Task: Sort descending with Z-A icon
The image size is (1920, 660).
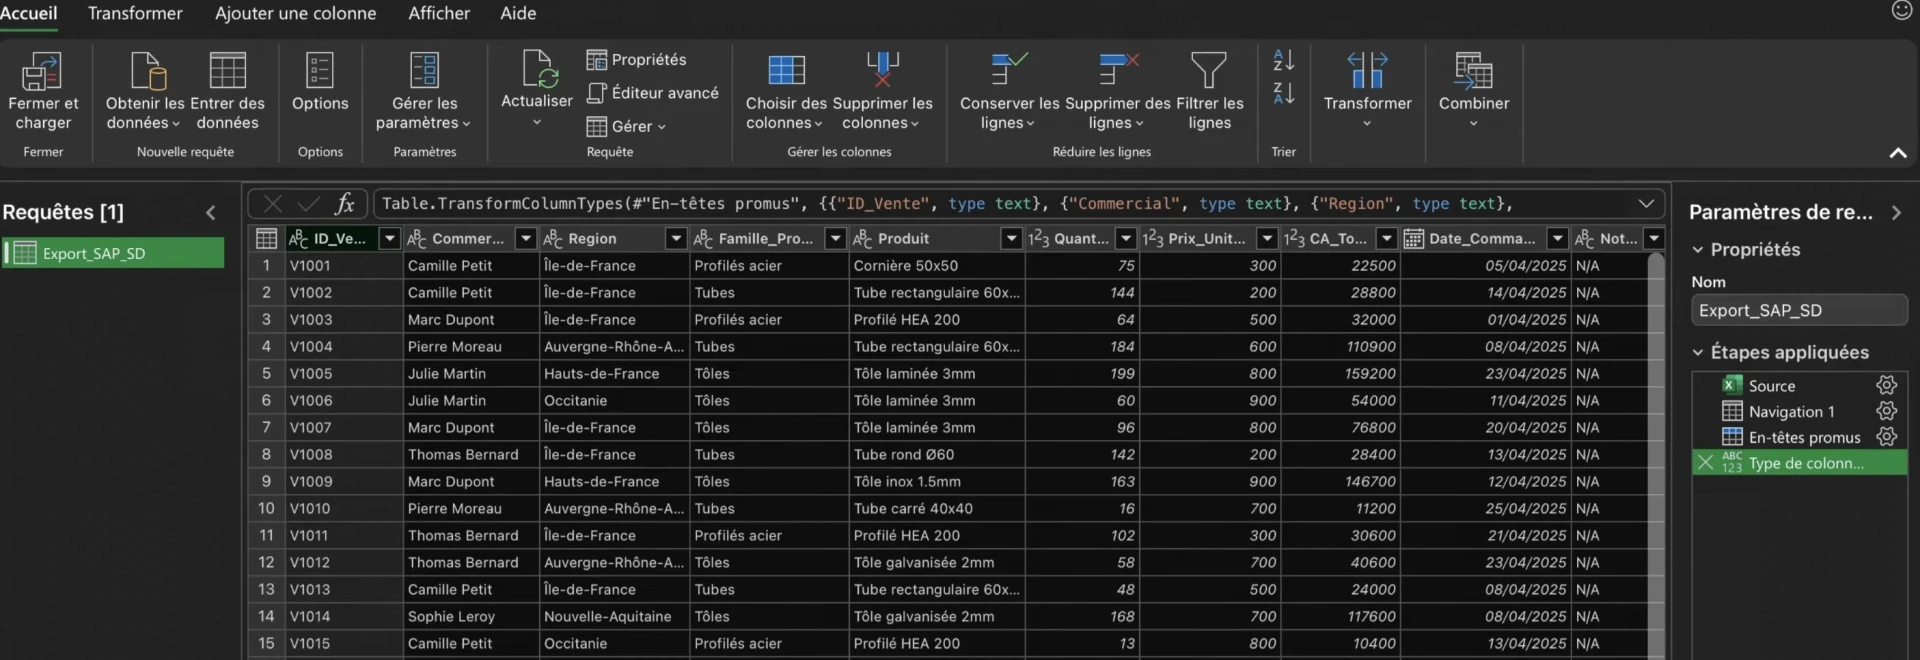Action: coord(1284,93)
